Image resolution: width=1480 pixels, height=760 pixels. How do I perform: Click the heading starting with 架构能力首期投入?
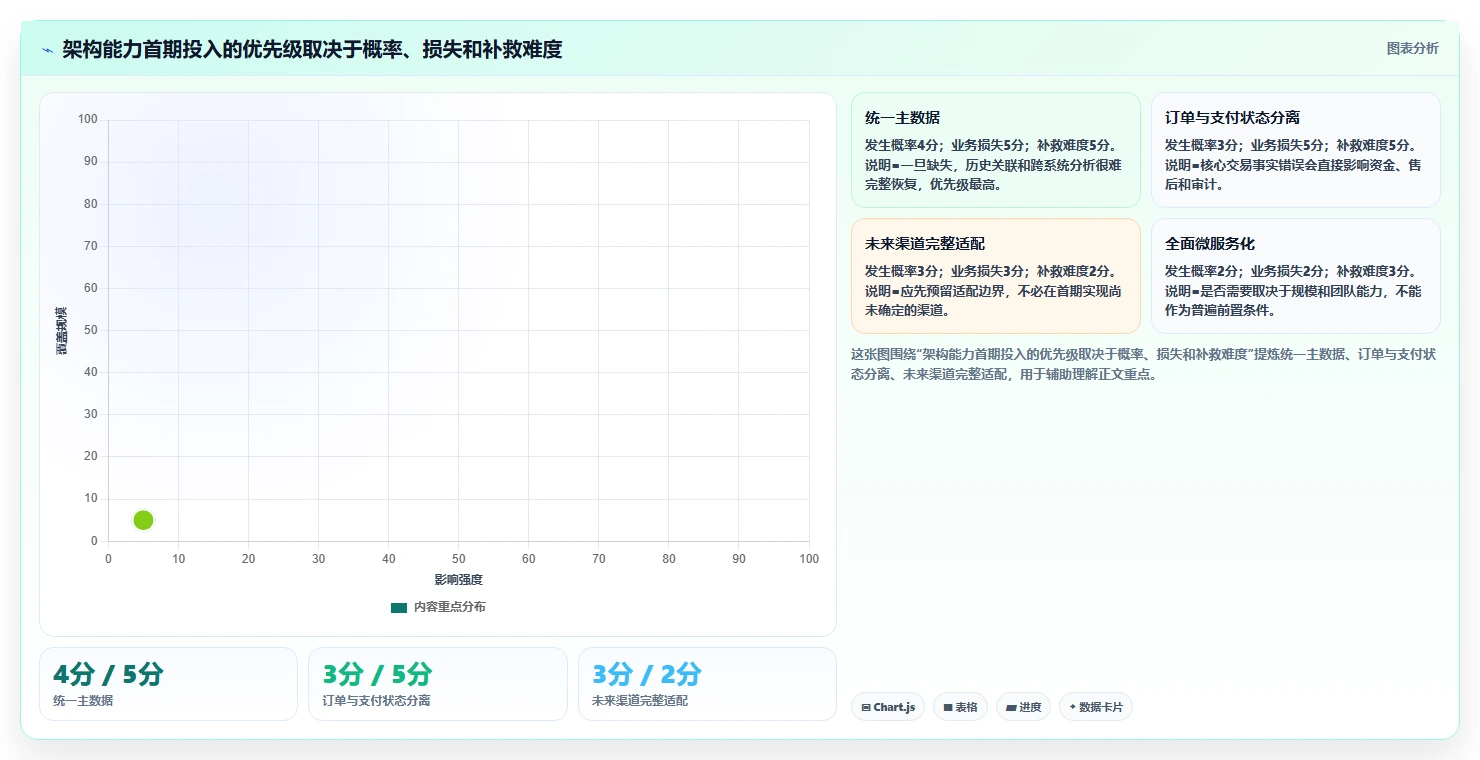(312, 50)
